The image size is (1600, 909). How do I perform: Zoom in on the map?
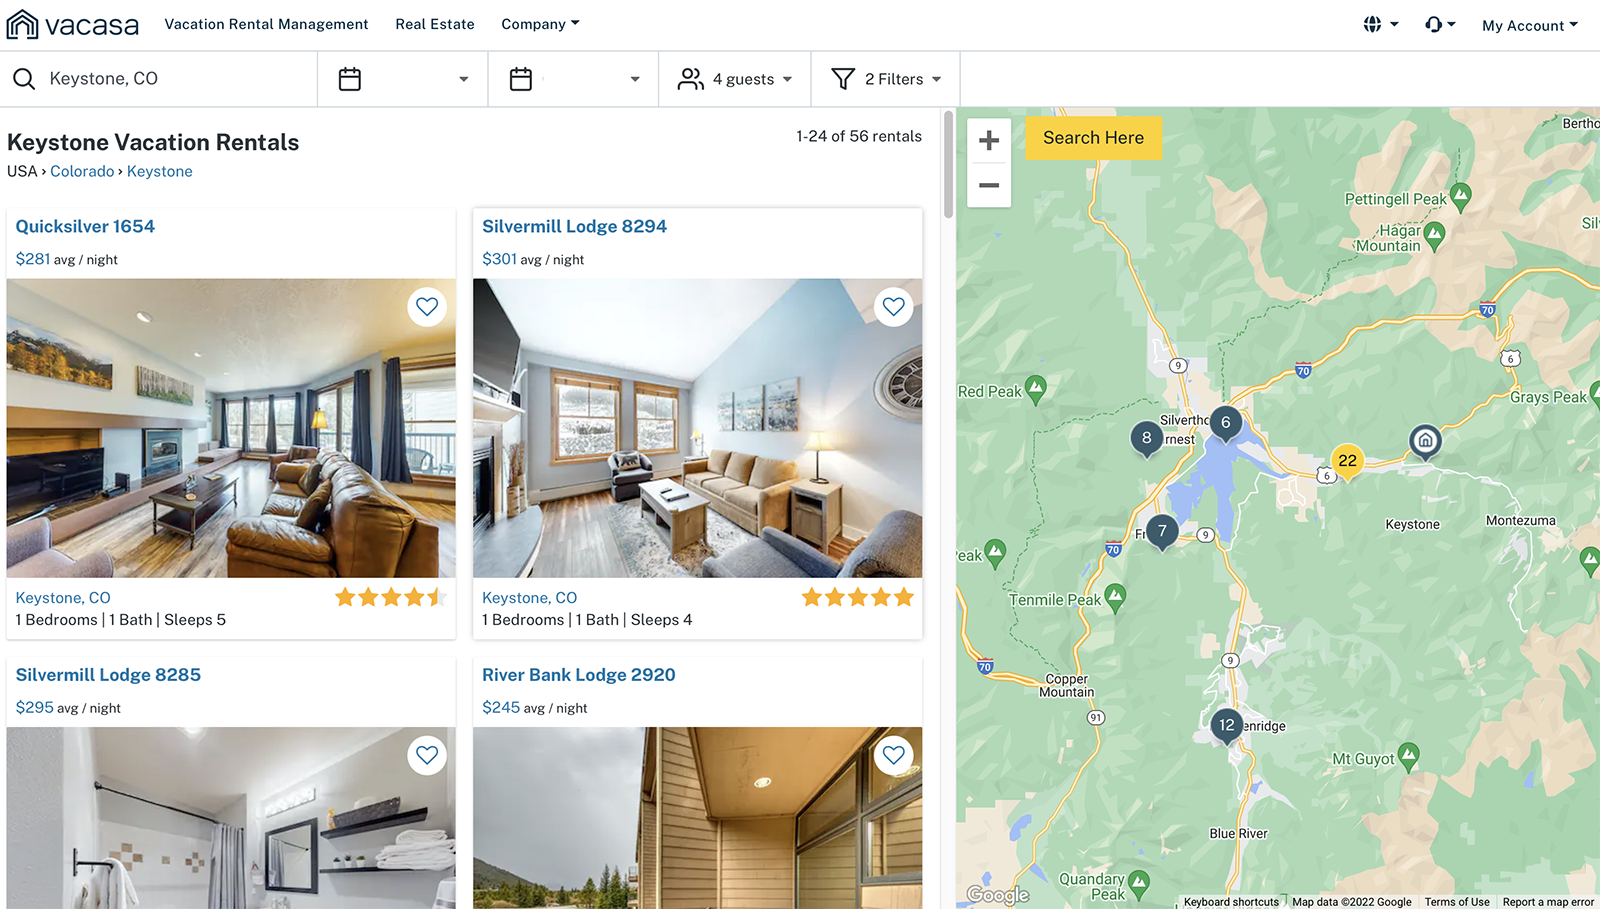pyautogui.click(x=988, y=141)
